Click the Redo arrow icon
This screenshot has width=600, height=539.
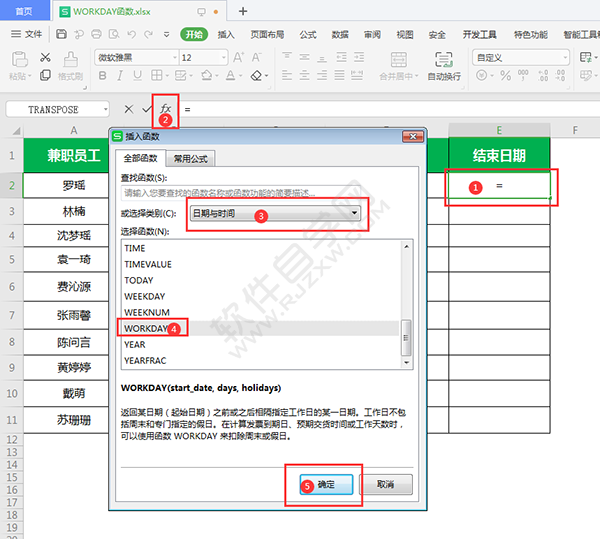pyautogui.click(x=148, y=34)
